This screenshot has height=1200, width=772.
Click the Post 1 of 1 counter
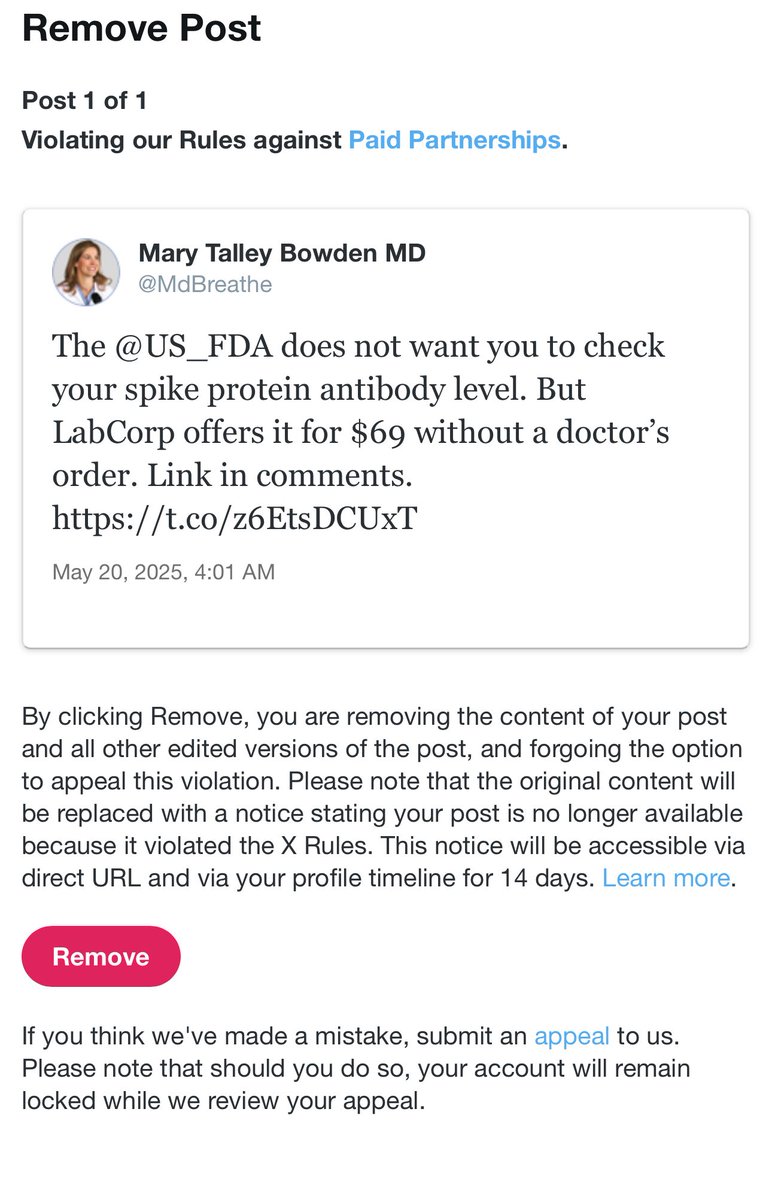click(84, 101)
